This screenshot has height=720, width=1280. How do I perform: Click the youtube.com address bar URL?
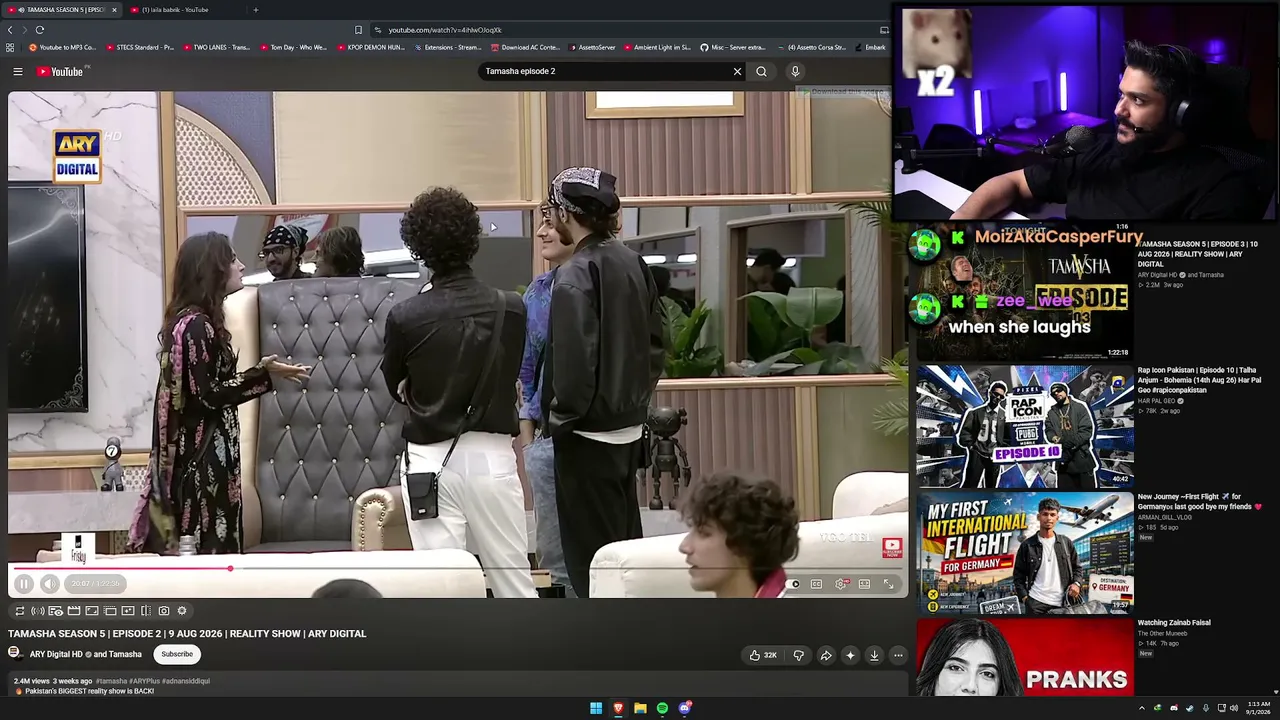(445, 30)
